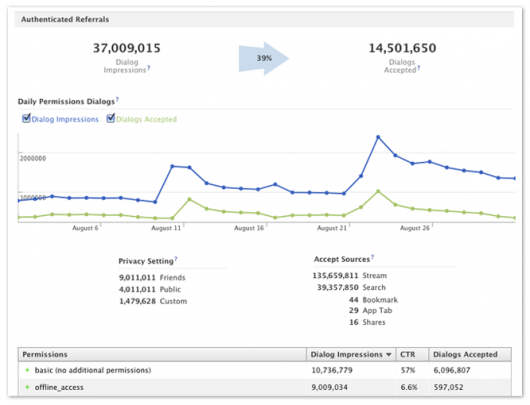Click help icon next to Dialog Impressions total
The image size is (530, 405).
148,67
